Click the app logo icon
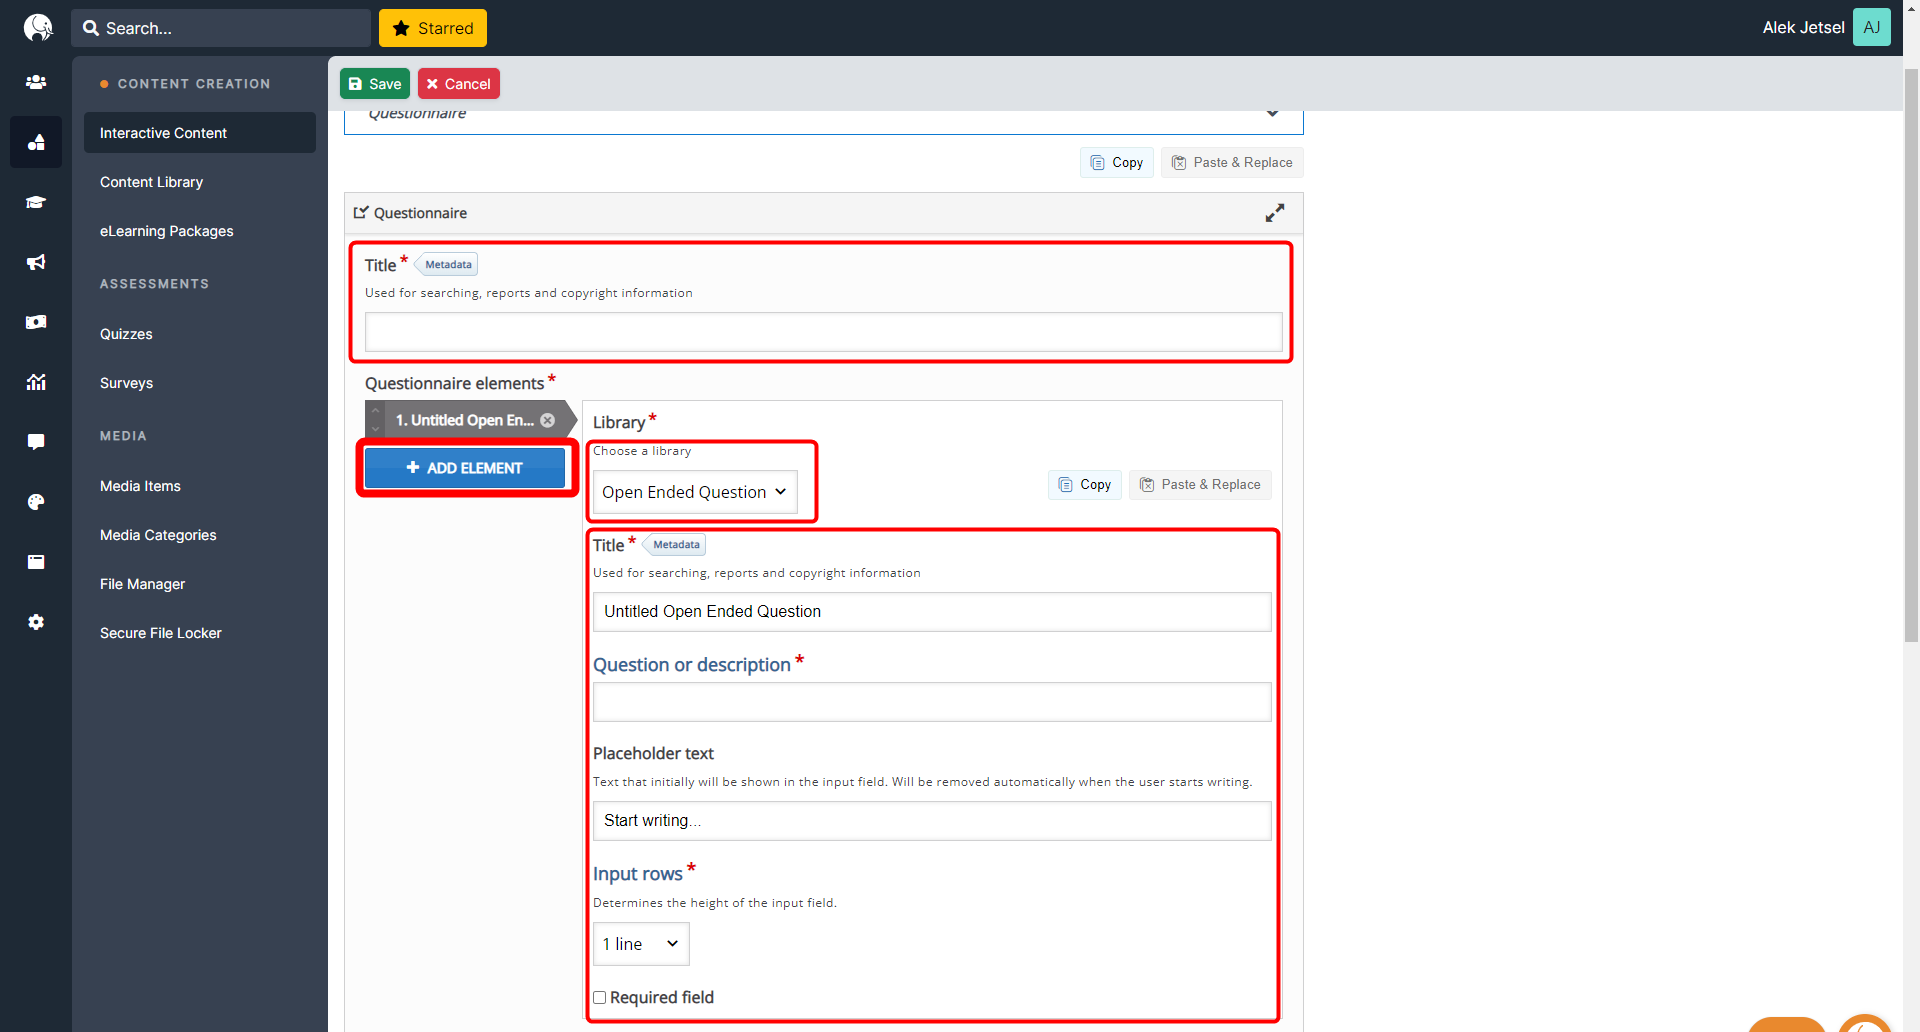 coord(37,27)
